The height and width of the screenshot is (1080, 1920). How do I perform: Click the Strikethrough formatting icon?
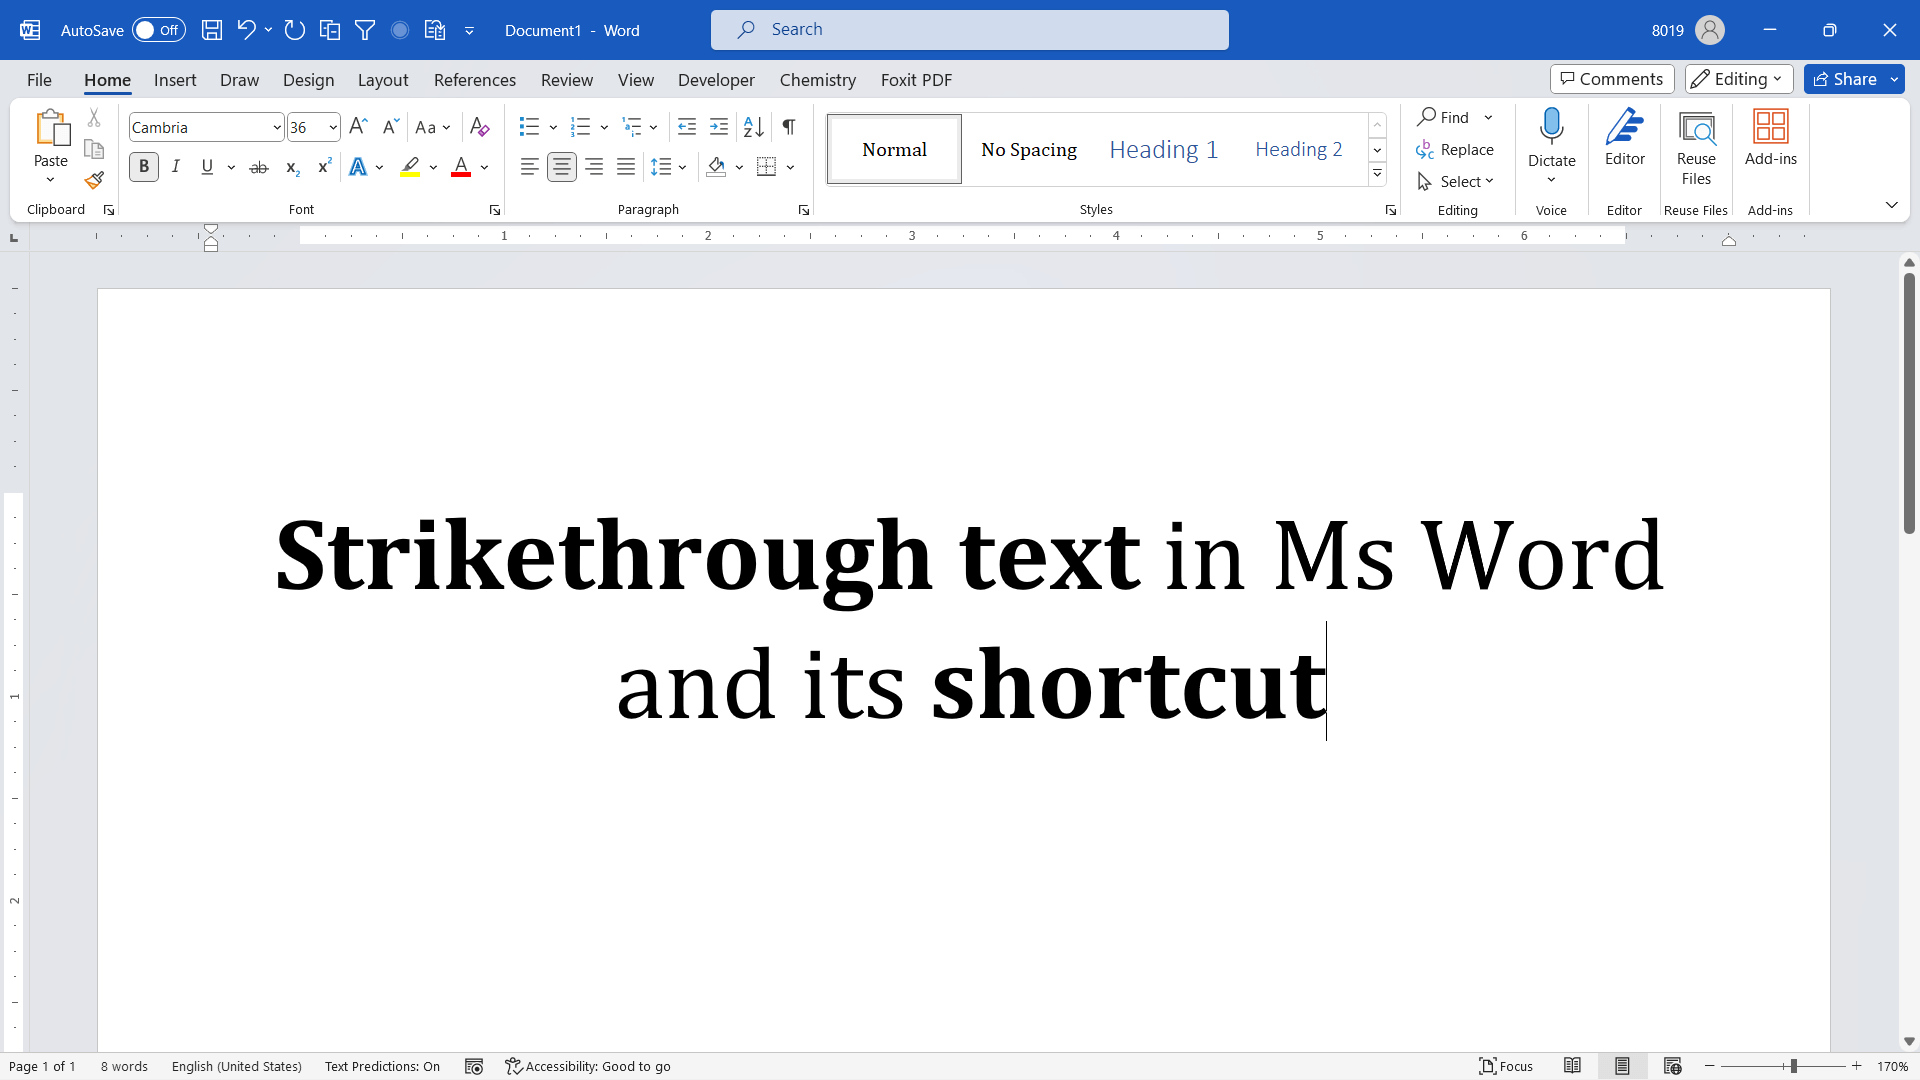point(260,167)
